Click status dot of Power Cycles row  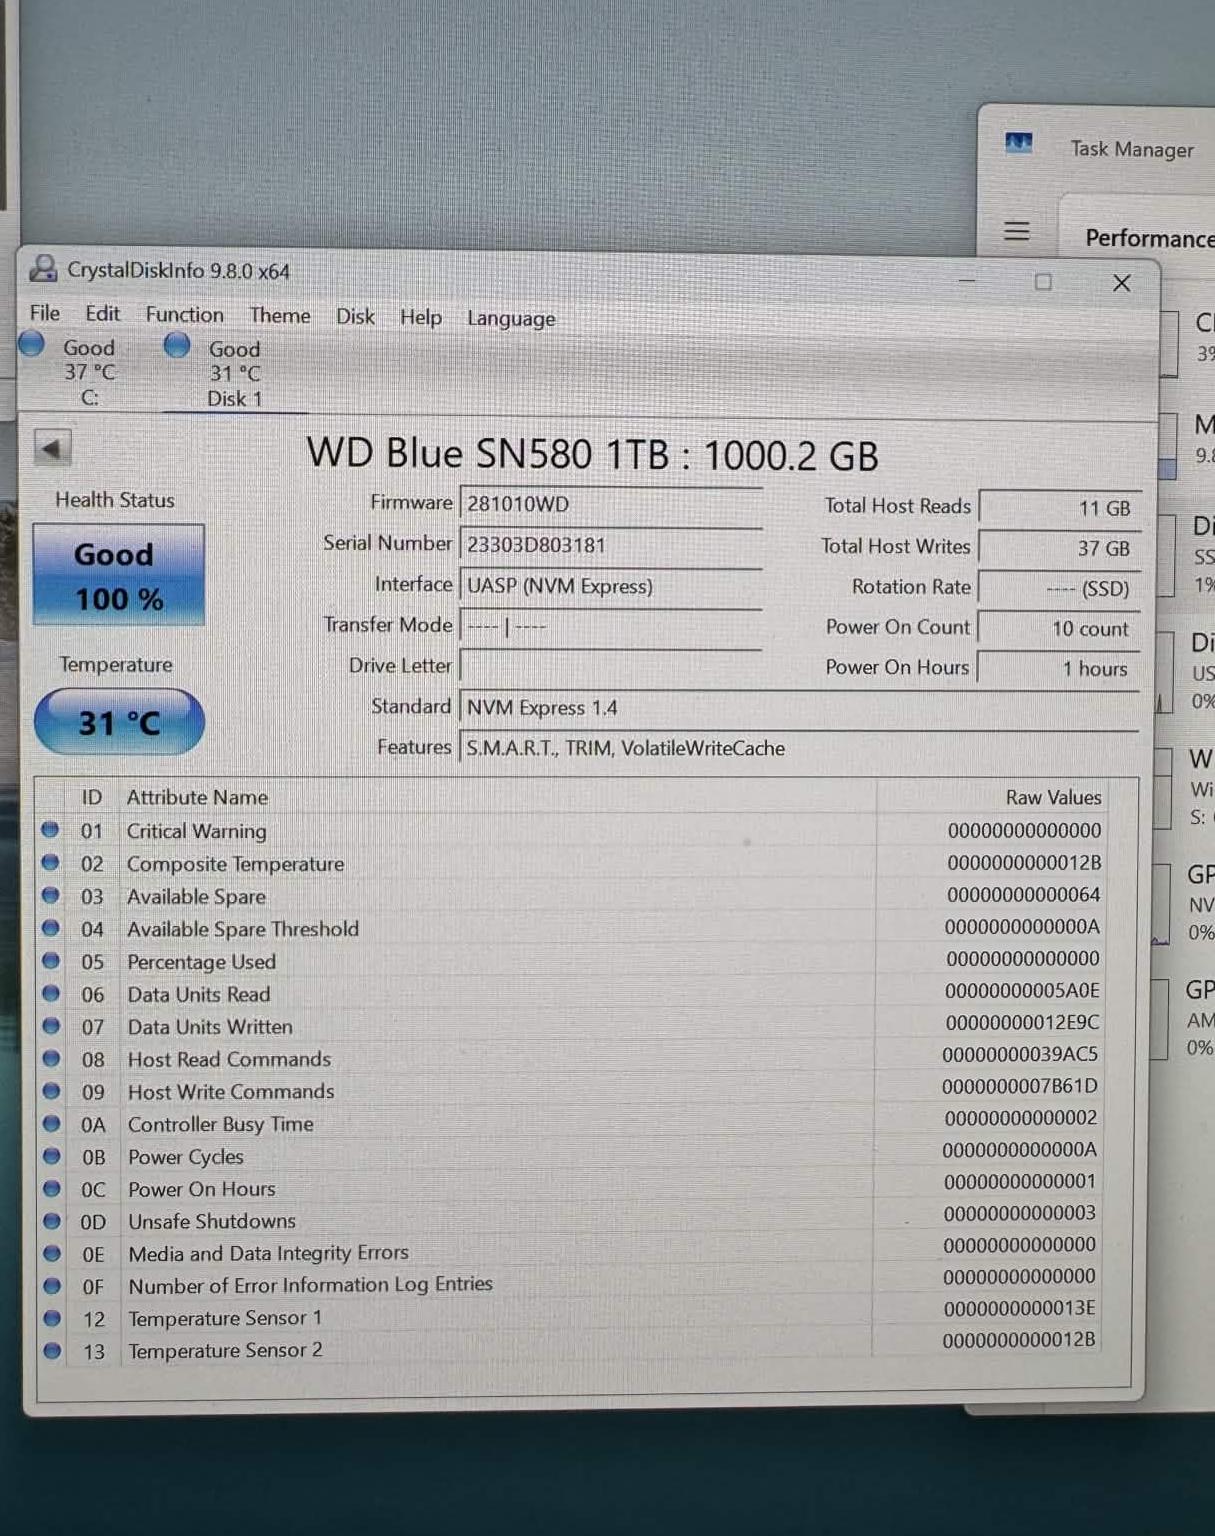click(x=51, y=1156)
